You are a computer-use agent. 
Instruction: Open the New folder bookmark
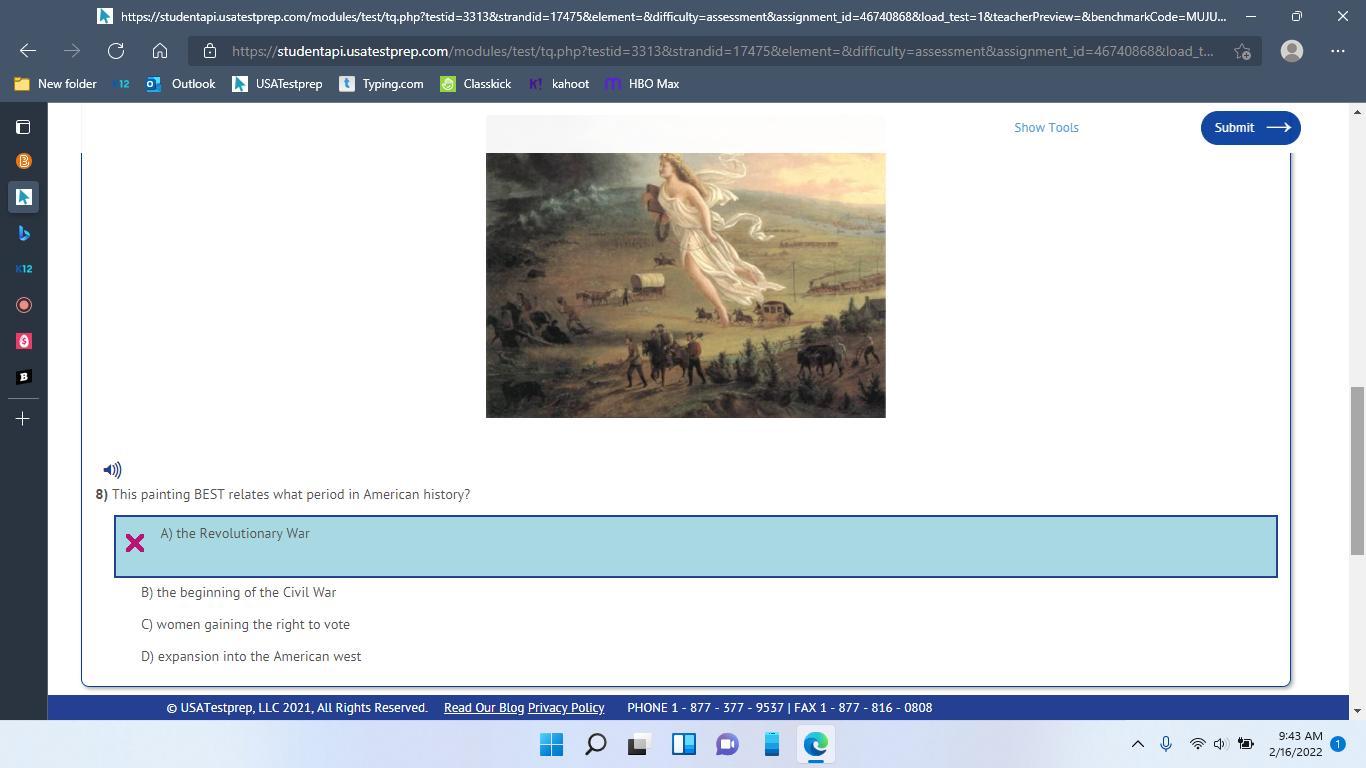(56, 84)
